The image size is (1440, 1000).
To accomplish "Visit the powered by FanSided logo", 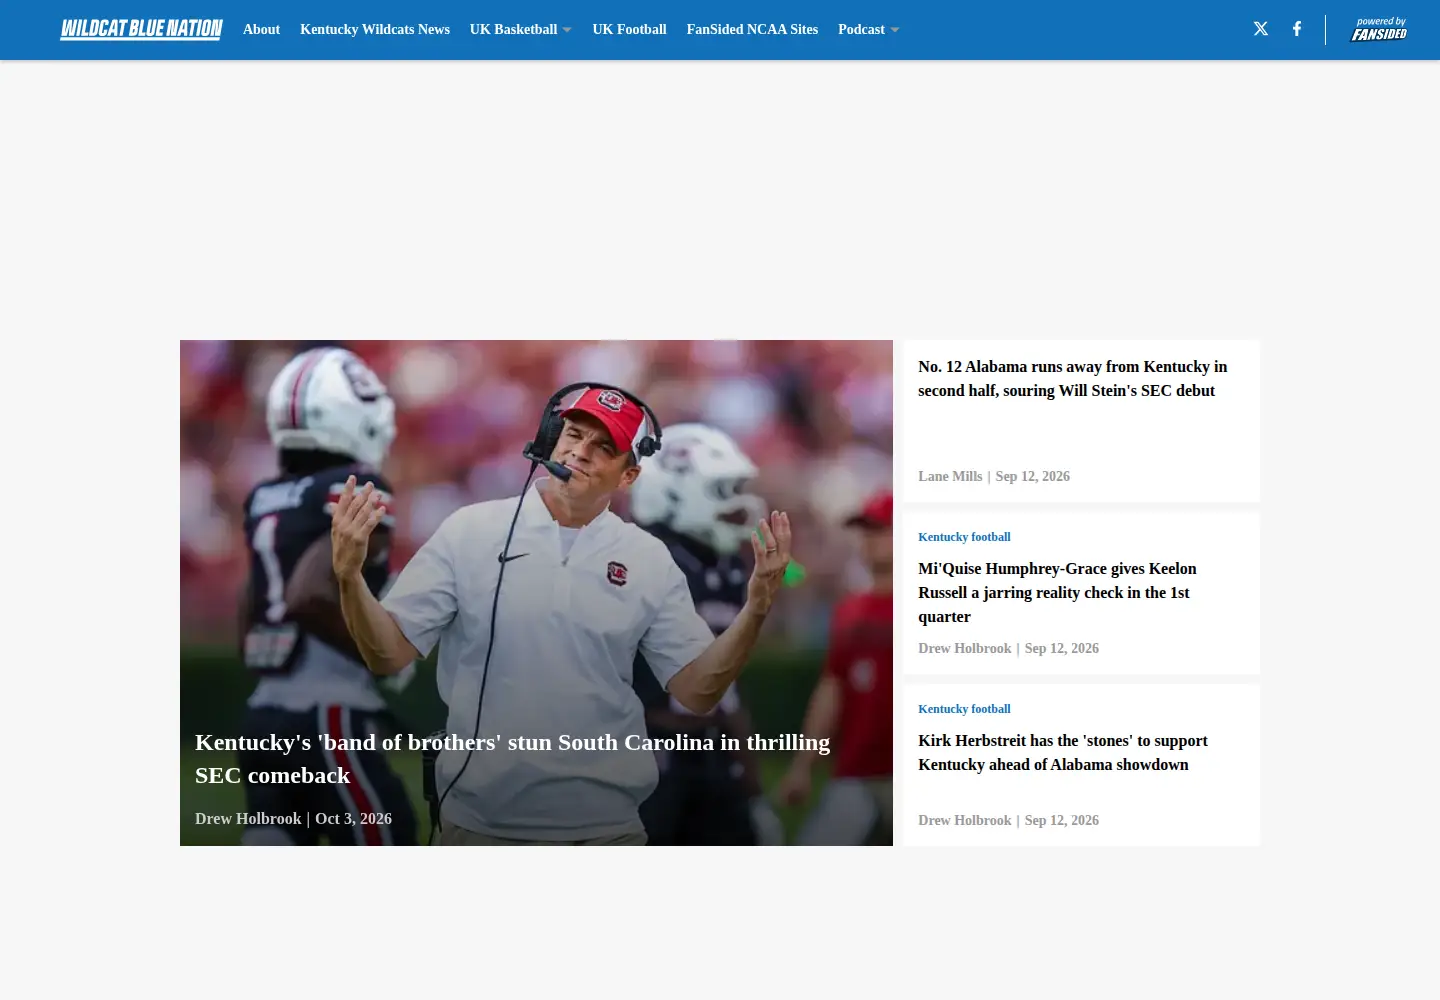I will (x=1379, y=29).
